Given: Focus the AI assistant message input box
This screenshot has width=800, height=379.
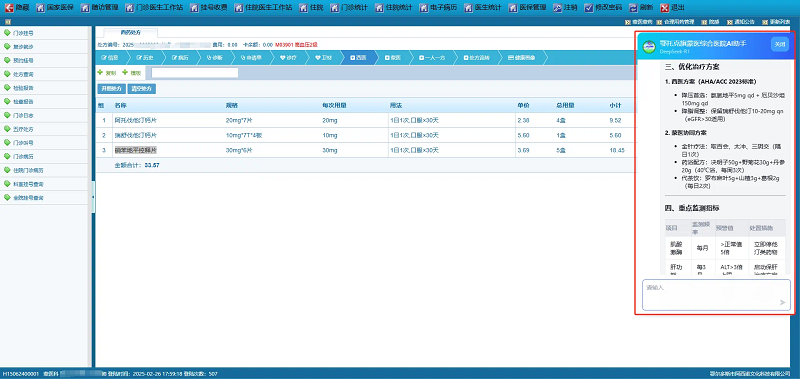Looking at the screenshot, I should click(716, 294).
